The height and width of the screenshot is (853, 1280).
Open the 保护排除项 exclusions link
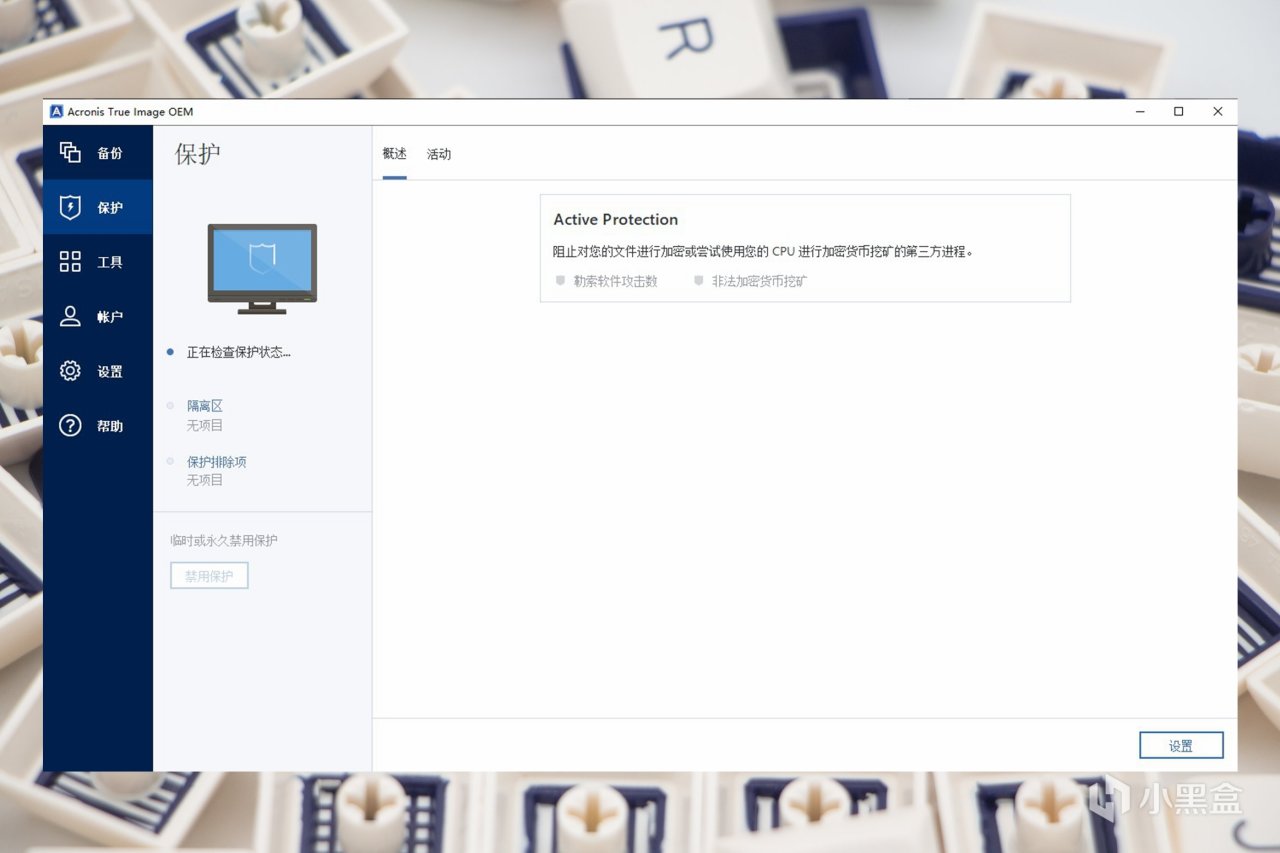(x=216, y=462)
